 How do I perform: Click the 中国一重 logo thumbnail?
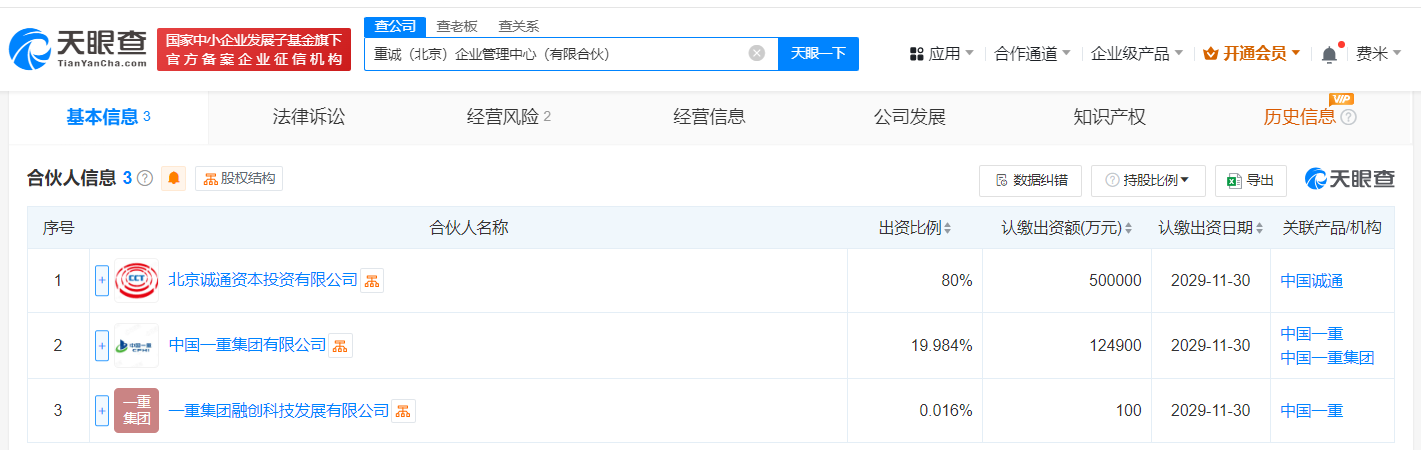point(136,345)
